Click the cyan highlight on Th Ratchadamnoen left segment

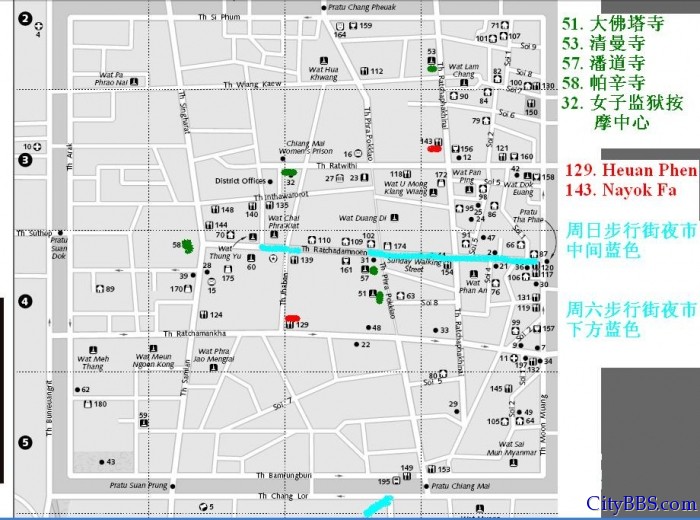pyautogui.click(x=279, y=247)
